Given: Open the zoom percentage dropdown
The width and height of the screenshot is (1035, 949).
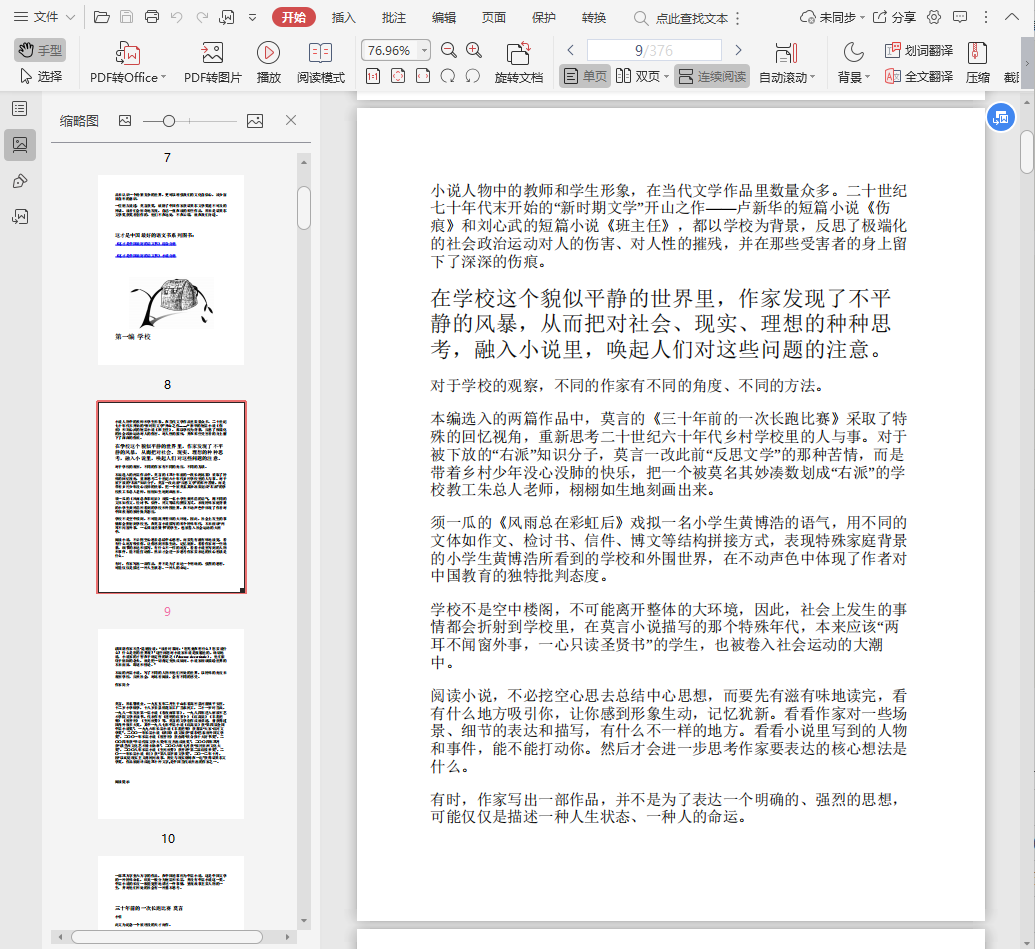Looking at the screenshot, I should (424, 50).
